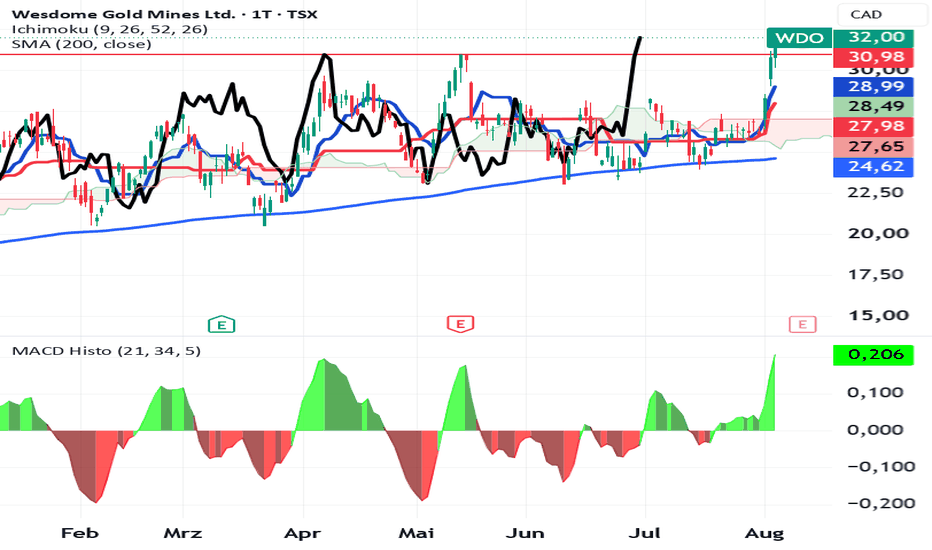Click the Apr label on the time axis
This screenshot has height=550, width=932.
coord(303,533)
